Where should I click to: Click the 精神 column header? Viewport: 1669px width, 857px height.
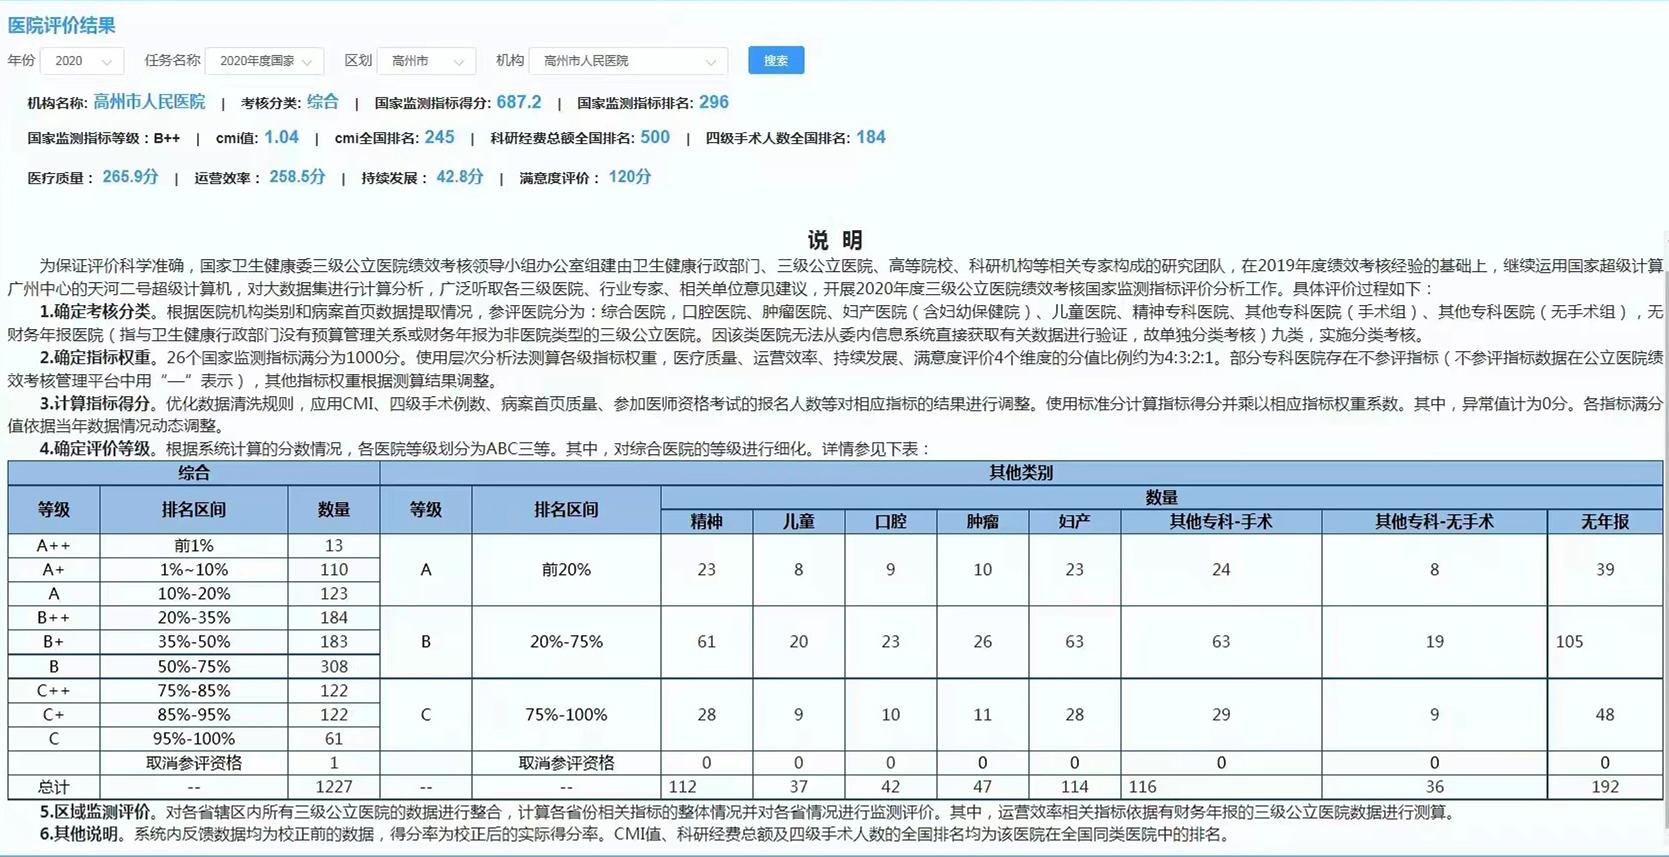coord(706,521)
